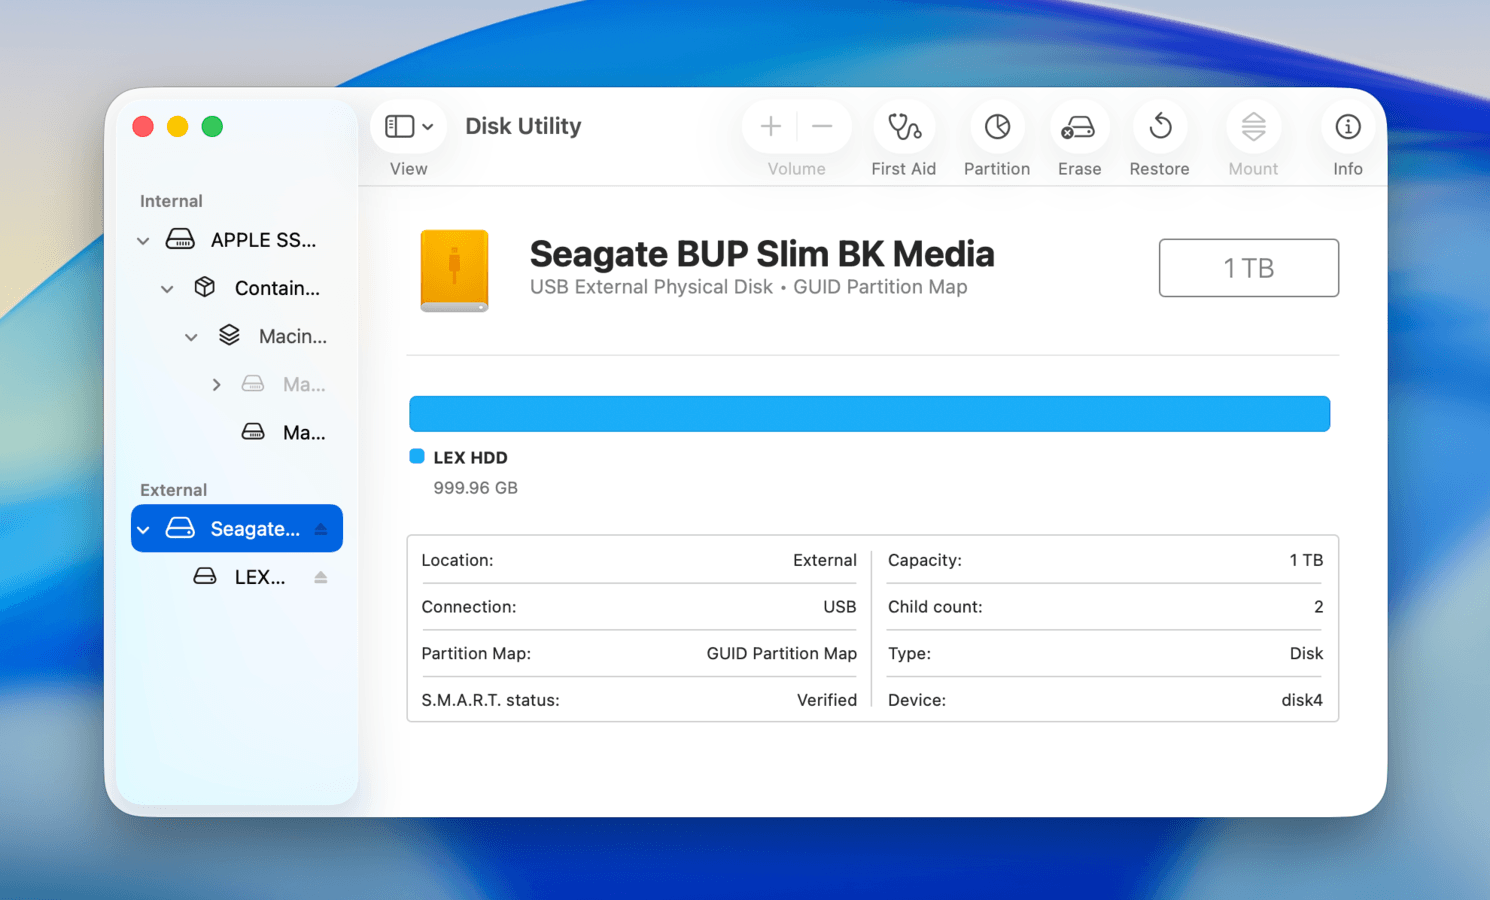The height and width of the screenshot is (900, 1490).
Task: Eject the LEX volume
Action: tap(321, 577)
